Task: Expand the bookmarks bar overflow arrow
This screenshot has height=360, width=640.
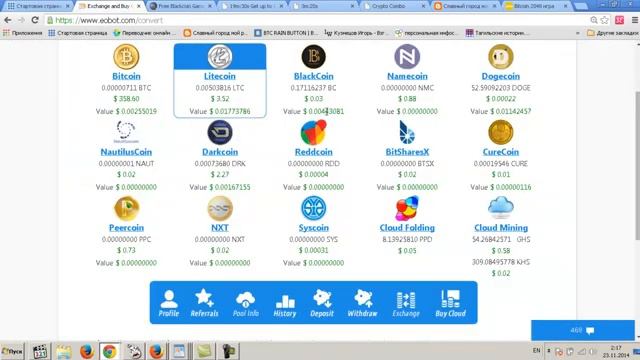Action: coord(578,33)
